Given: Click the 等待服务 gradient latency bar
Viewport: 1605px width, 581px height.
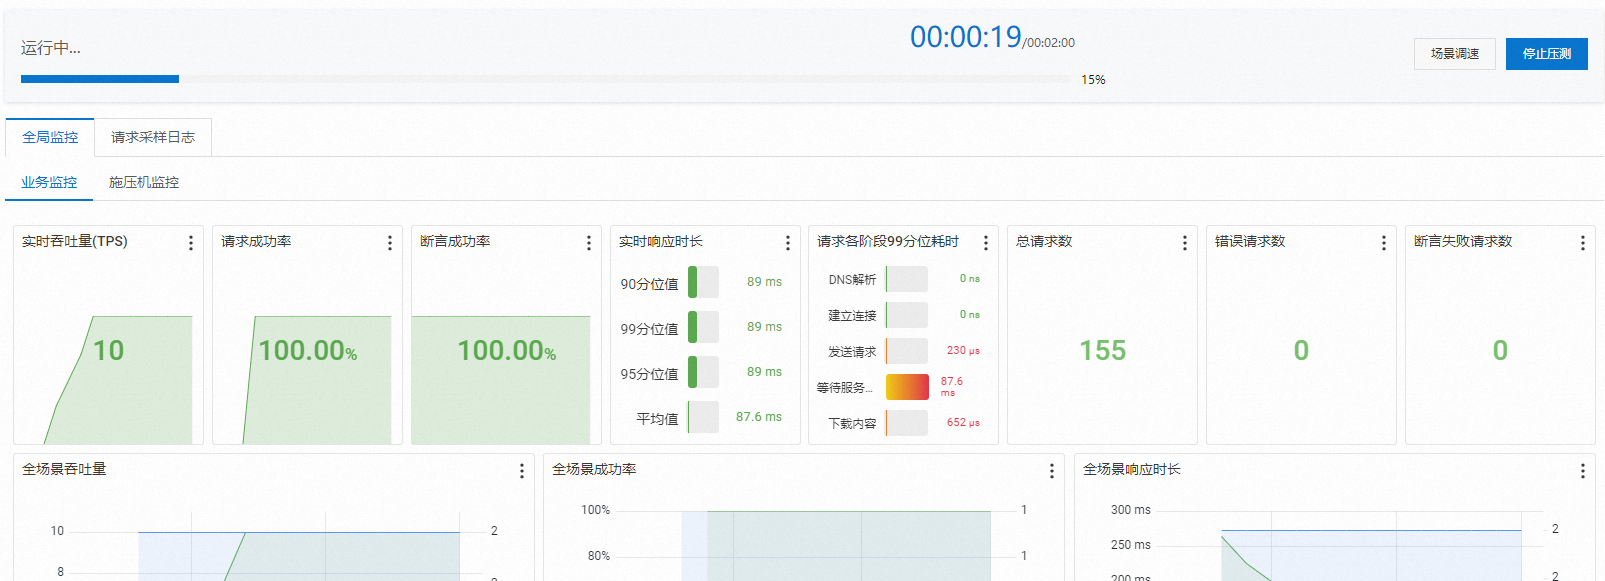Looking at the screenshot, I should click(907, 387).
